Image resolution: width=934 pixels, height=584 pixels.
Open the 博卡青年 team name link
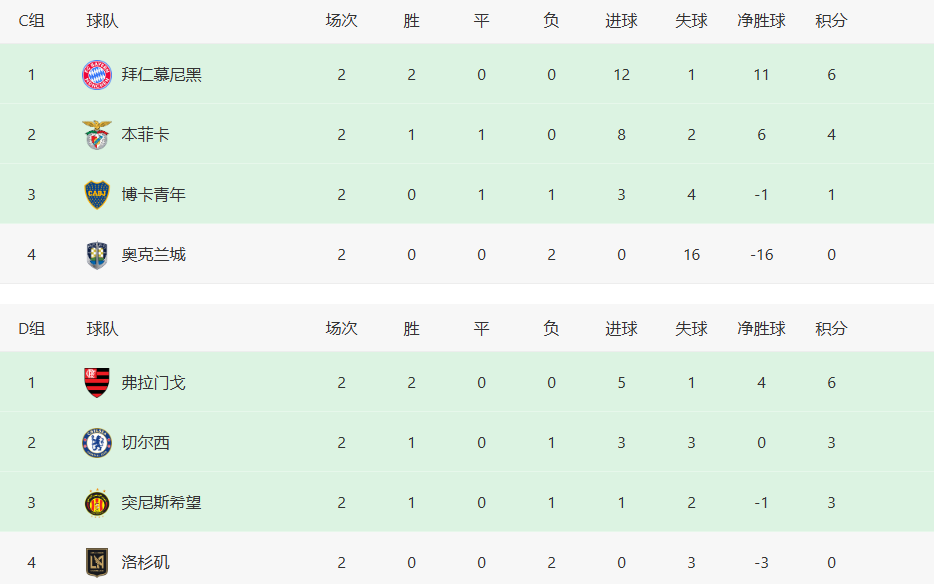pos(154,195)
